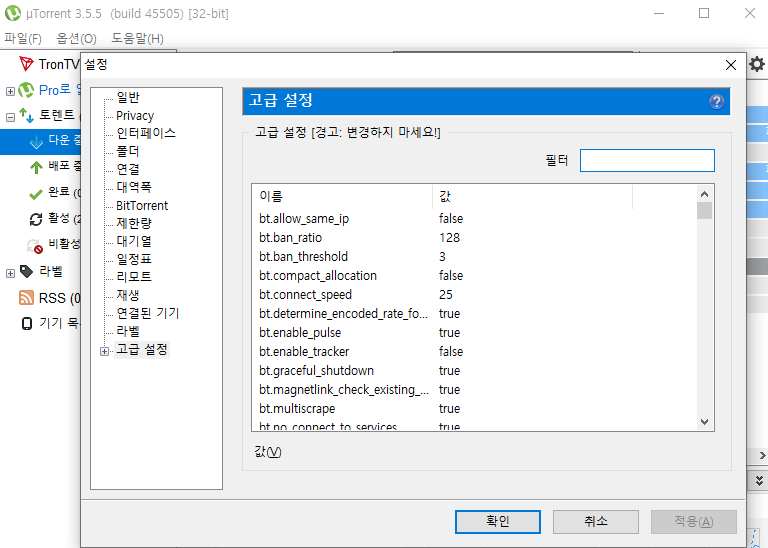Select 리모트 in settings tree

(x=134, y=277)
